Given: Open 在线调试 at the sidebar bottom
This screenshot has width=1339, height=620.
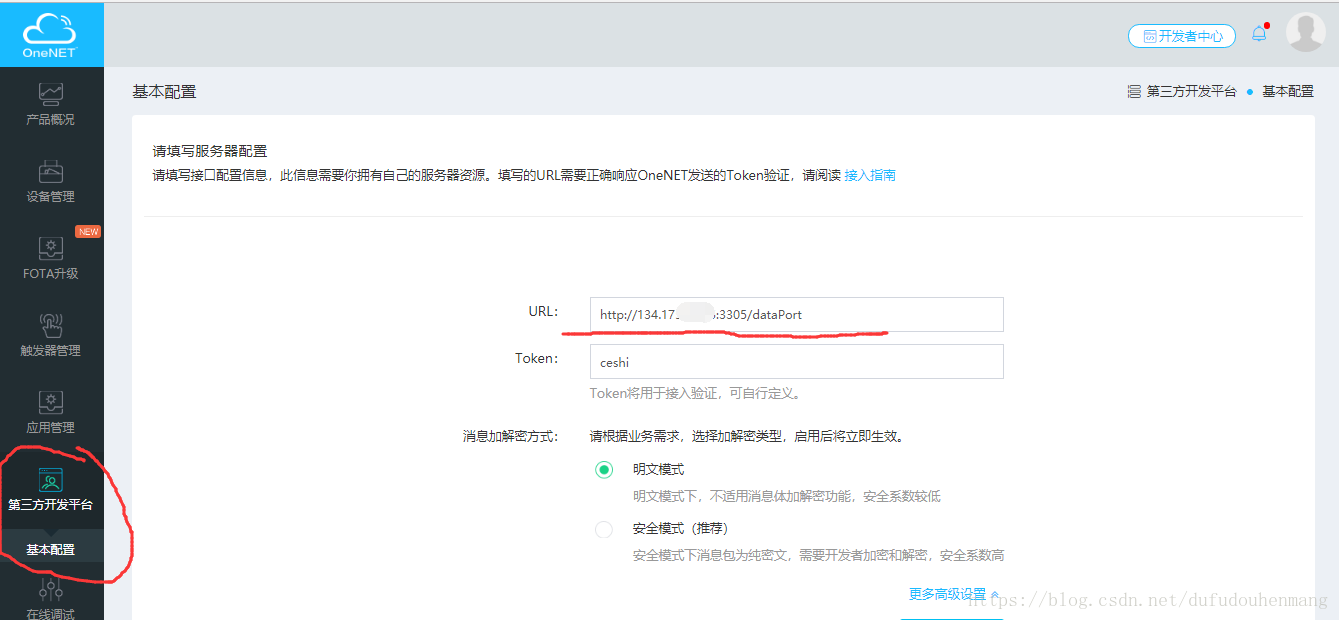Looking at the screenshot, I should pos(51,597).
